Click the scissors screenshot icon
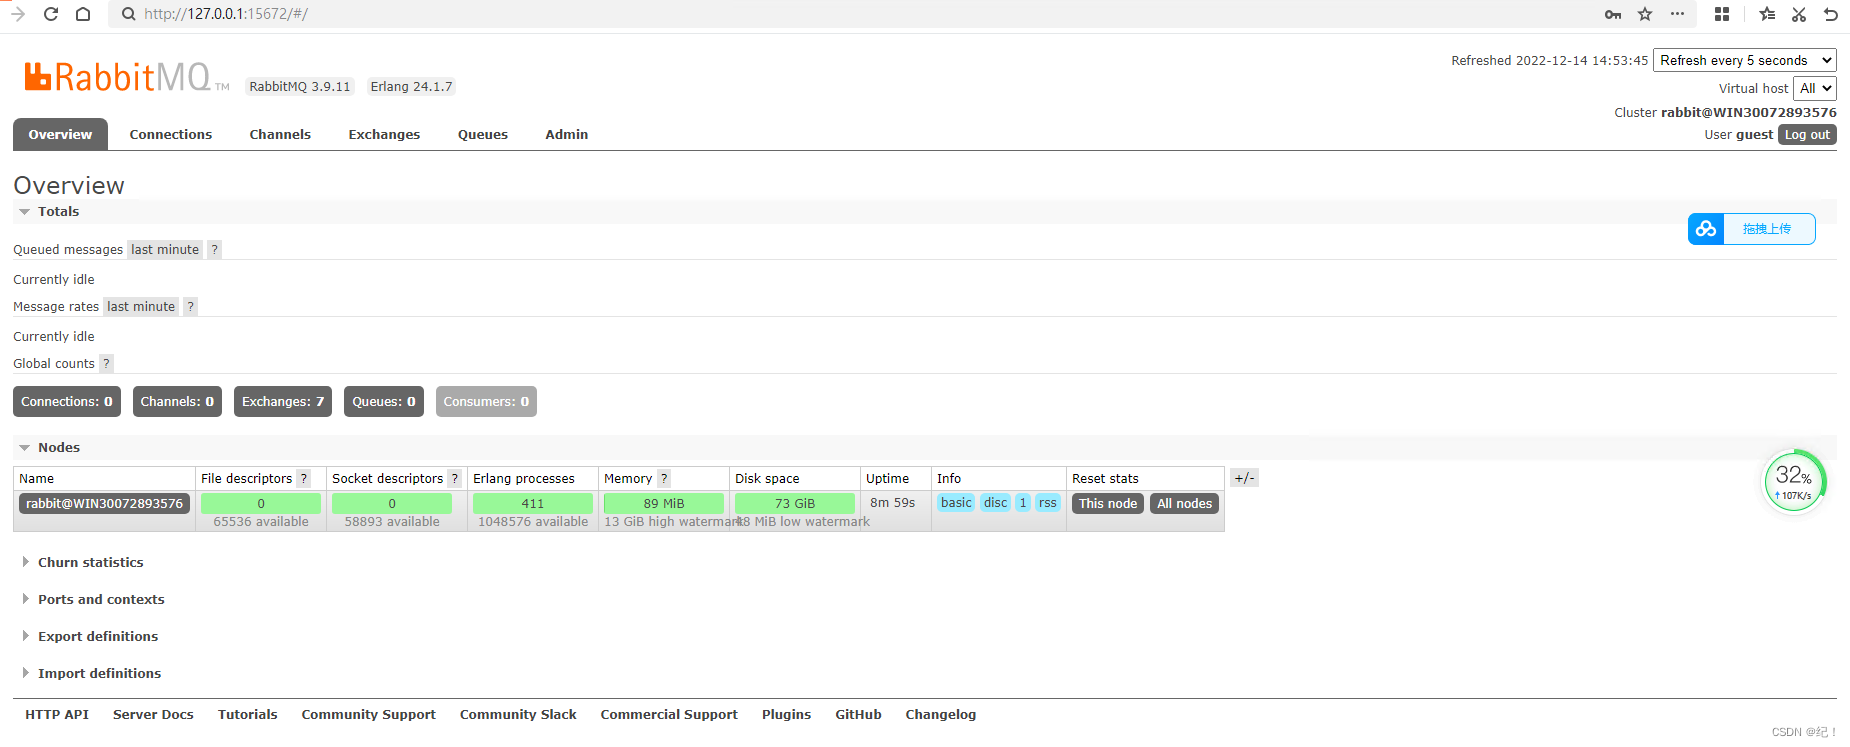The image size is (1850, 747). coord(1799,14)
